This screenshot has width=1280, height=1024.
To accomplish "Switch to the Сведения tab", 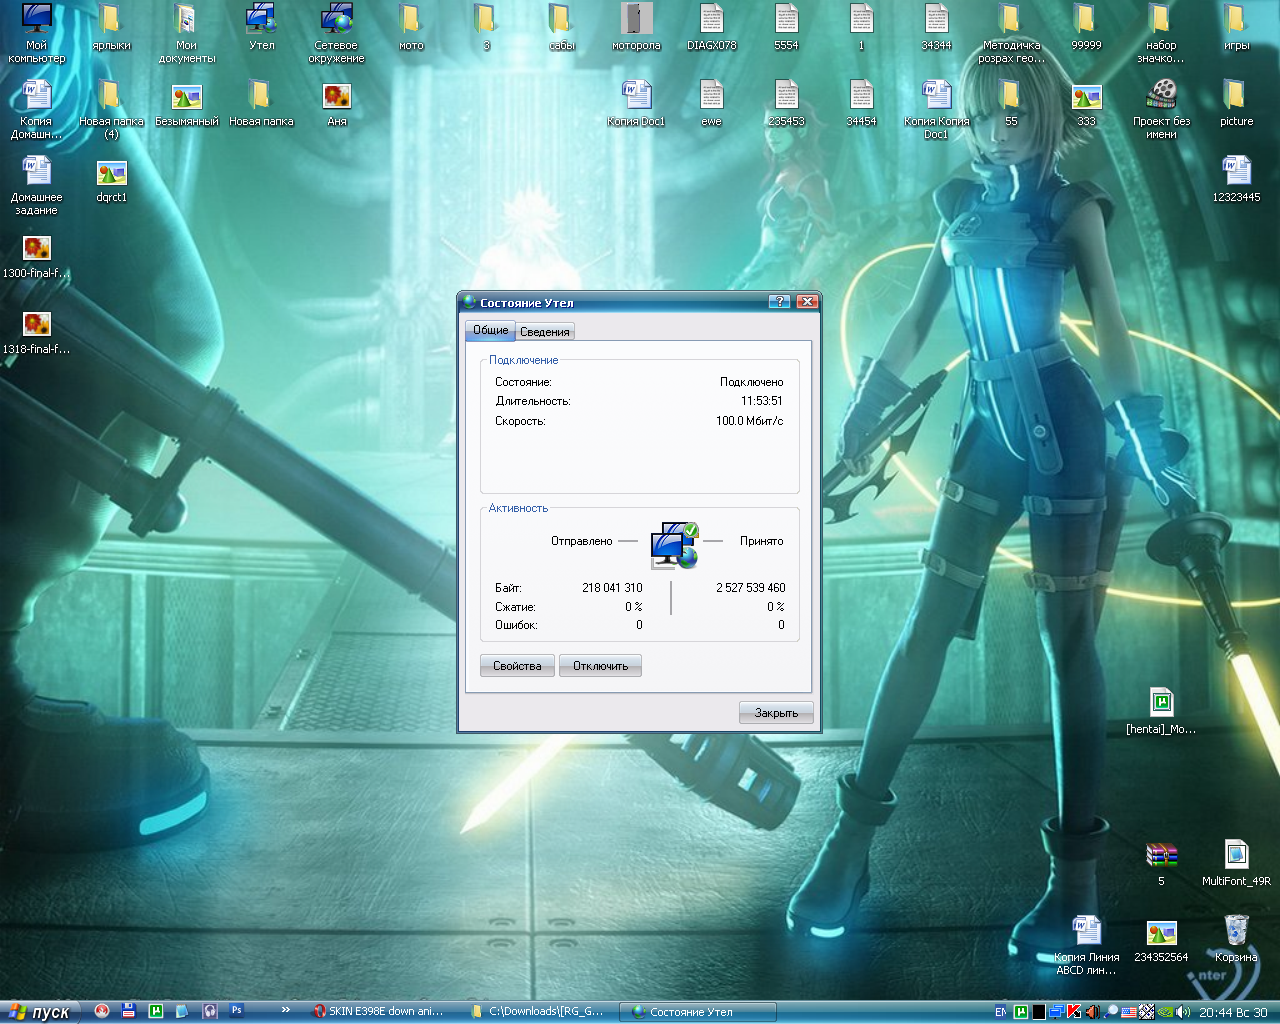I will (545, 332).
